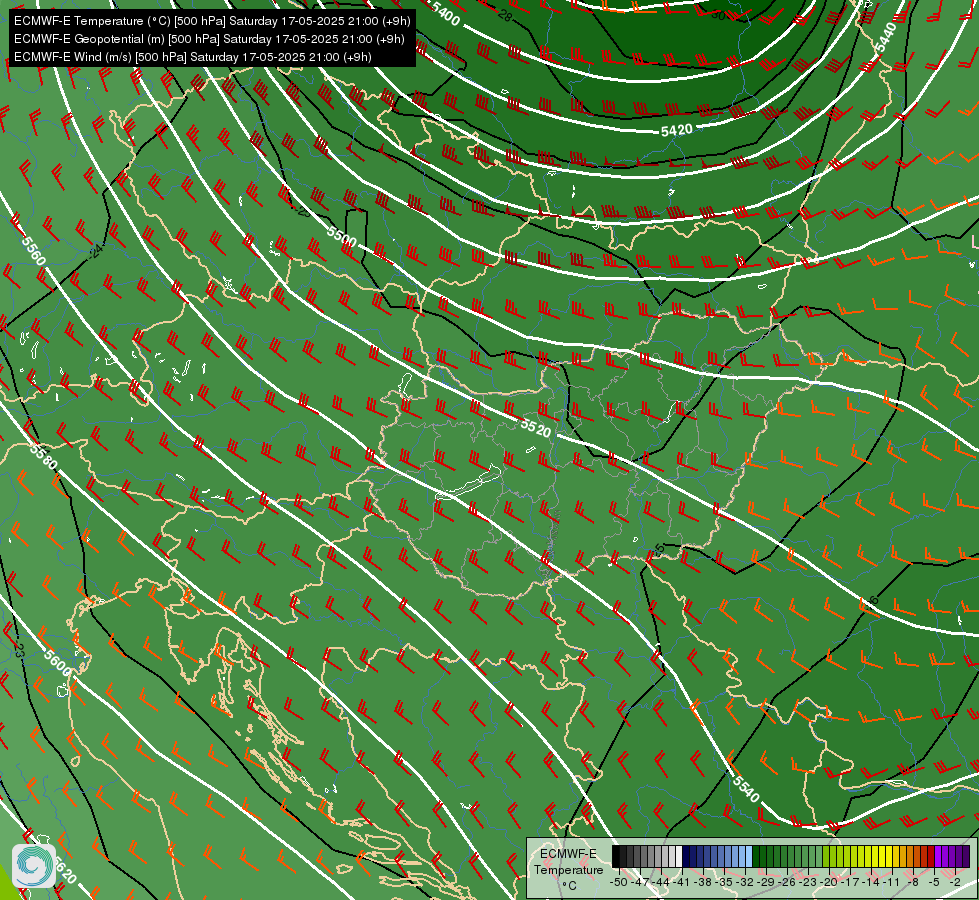The image size is (979, 900).
Task: Click the 5540 geopotential contour label
Action: pos(746,789)
